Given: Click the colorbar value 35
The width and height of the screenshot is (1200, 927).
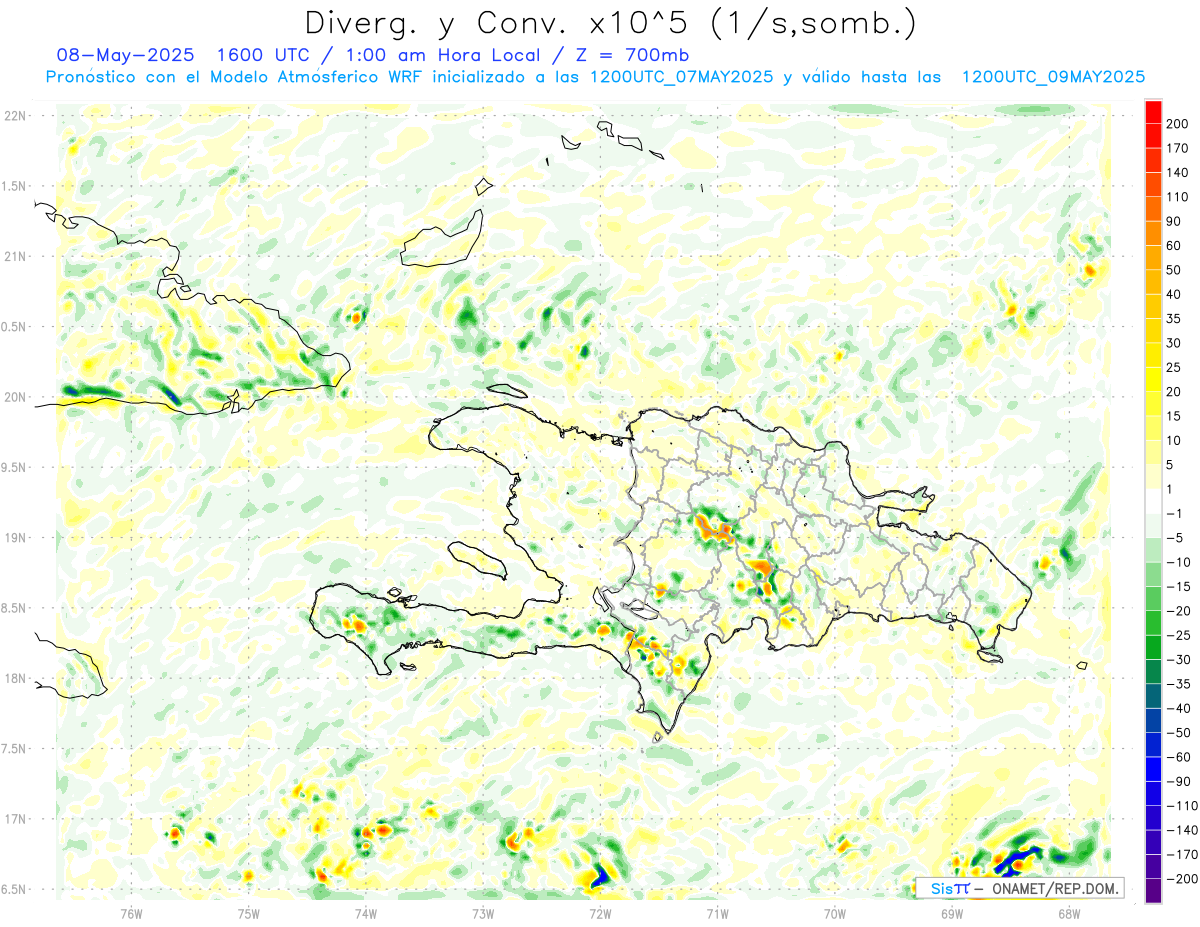Looking at the screenshot, I should (x=1174, y=319).
